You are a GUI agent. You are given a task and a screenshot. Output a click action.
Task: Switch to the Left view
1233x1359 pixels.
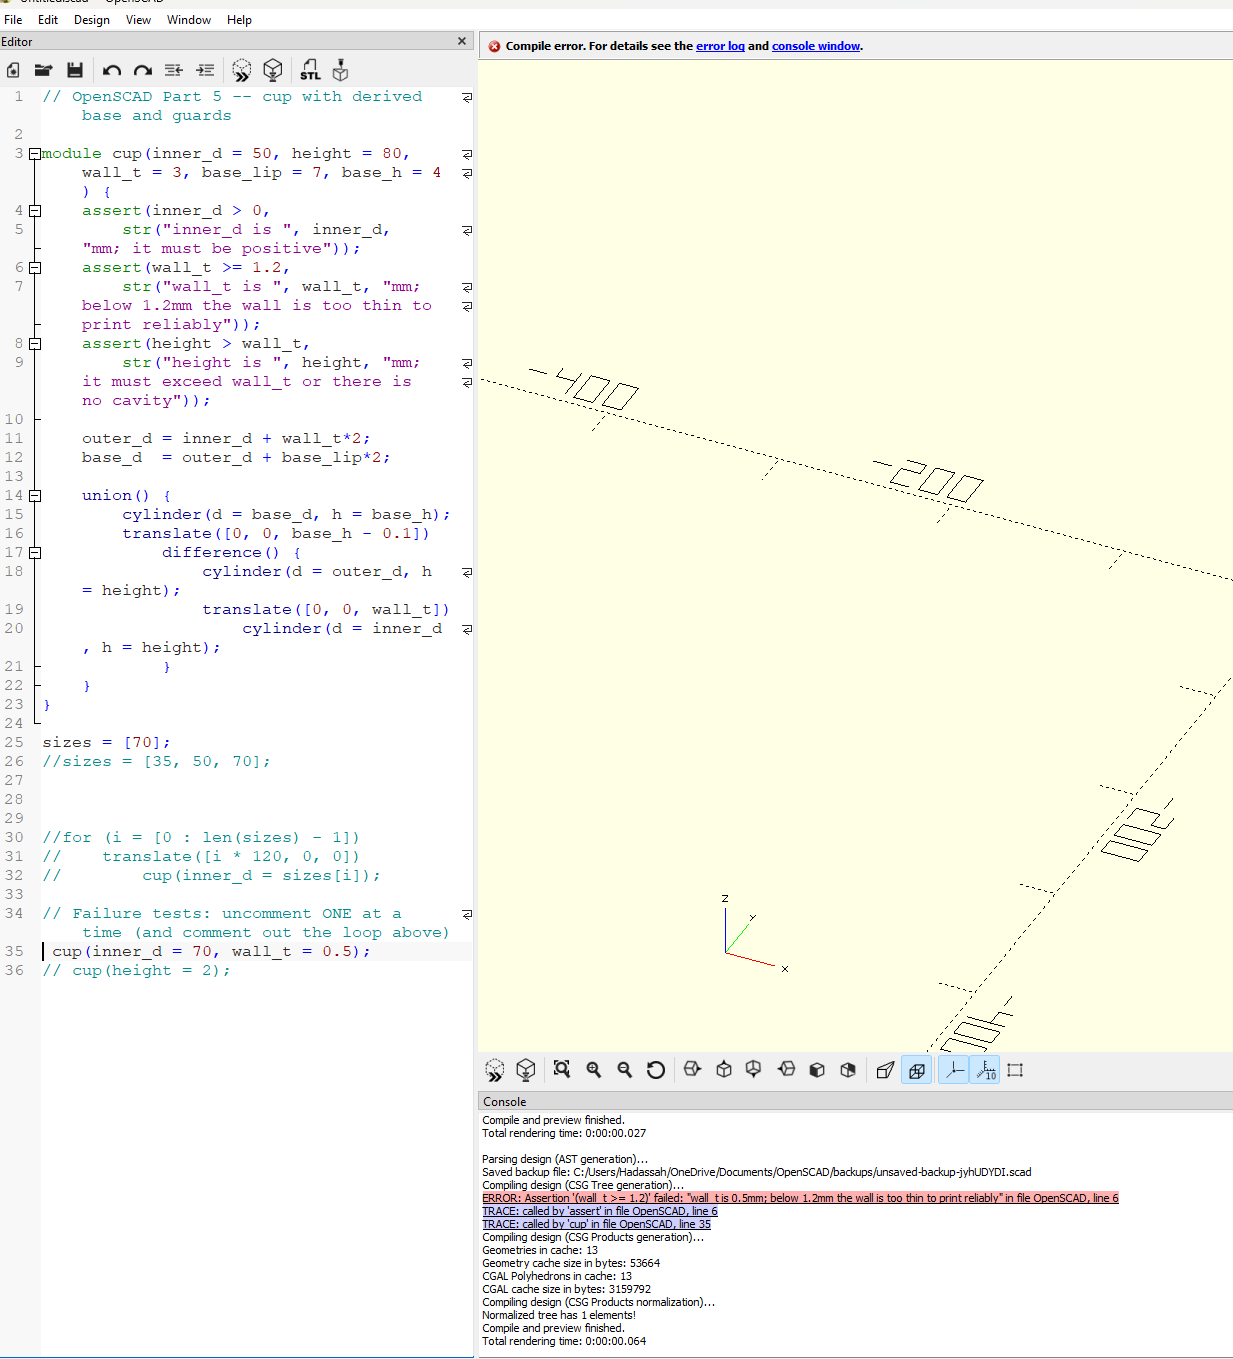point(786,1070)
